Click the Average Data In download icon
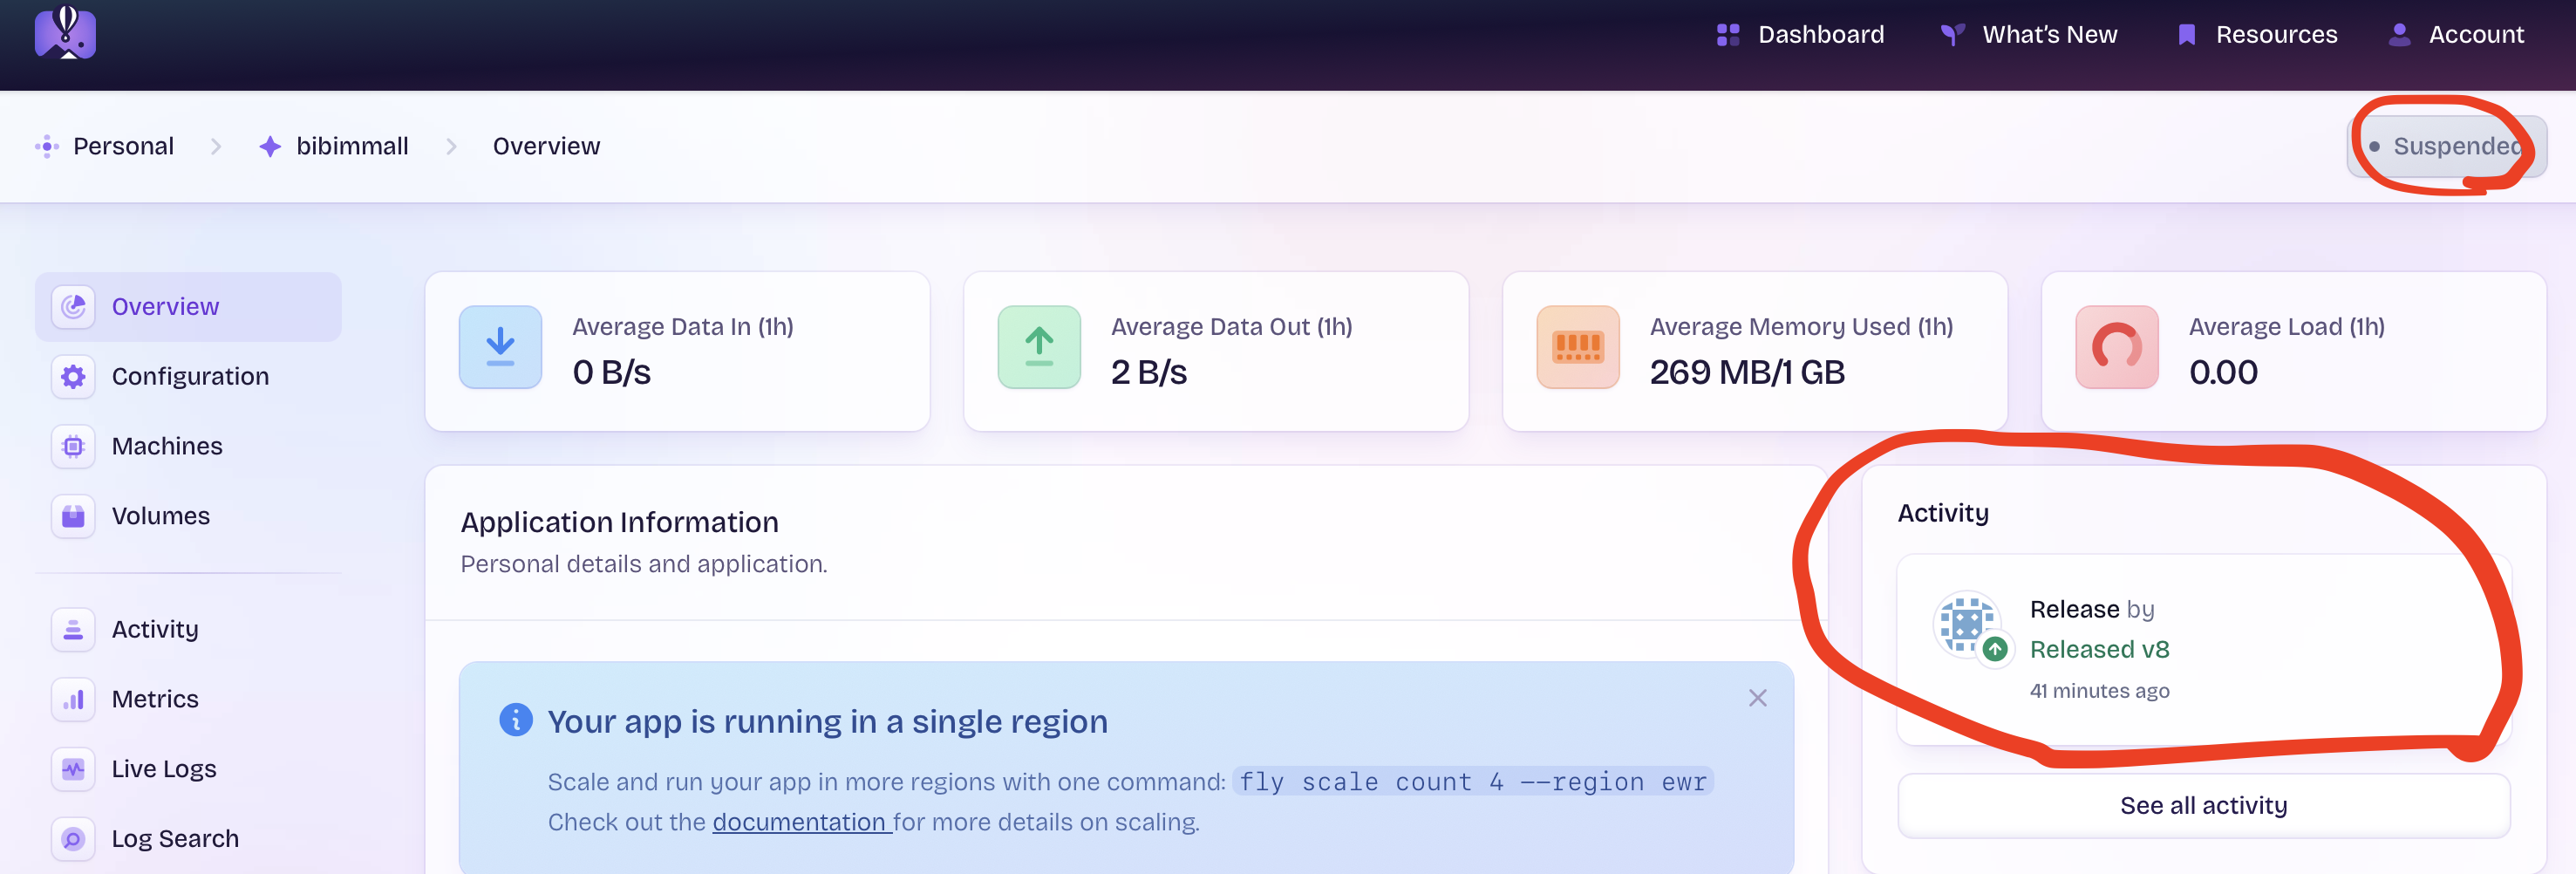 [500, 347]
